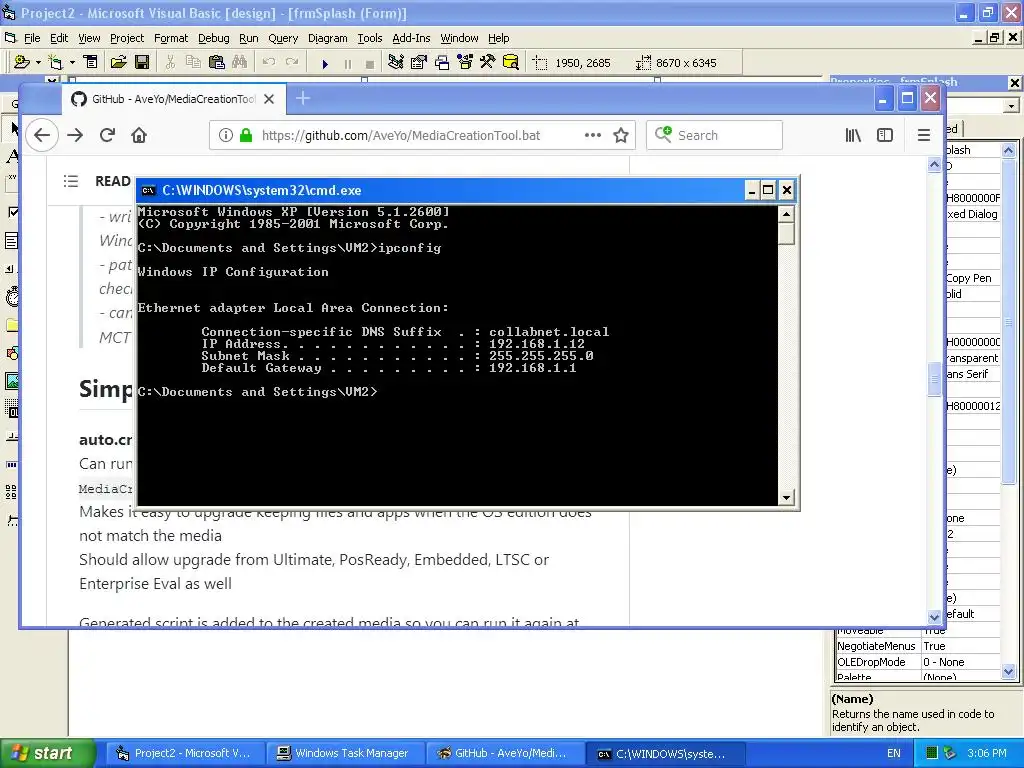
Task: Open the Project menu
Action: pyautogui.click(x=127, y=38)
